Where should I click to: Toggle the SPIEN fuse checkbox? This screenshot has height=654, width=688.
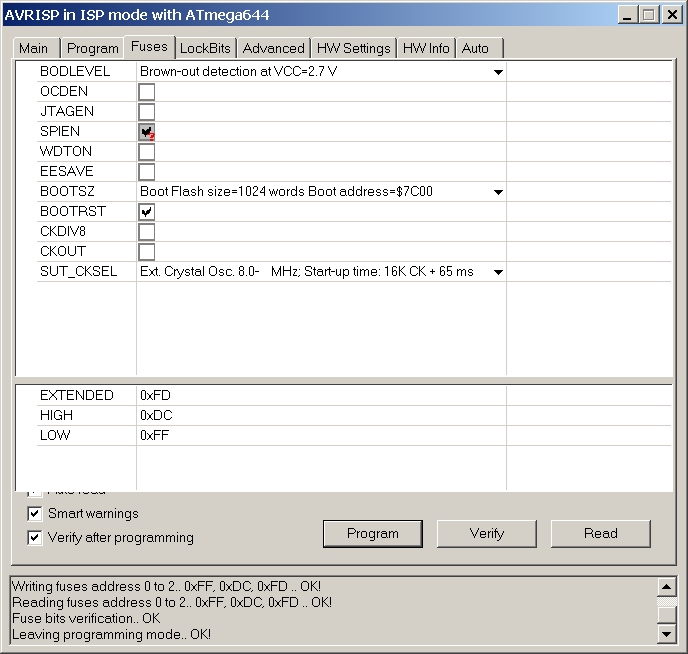[147, 132]
